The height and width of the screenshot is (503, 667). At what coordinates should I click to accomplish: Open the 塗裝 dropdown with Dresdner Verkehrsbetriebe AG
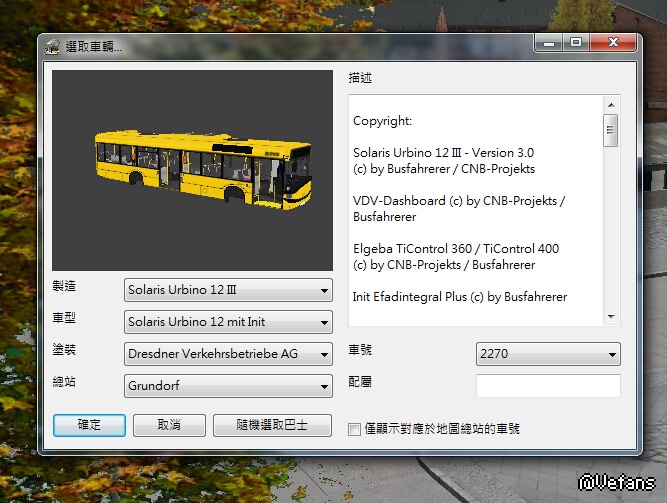[x=228, y=354]
